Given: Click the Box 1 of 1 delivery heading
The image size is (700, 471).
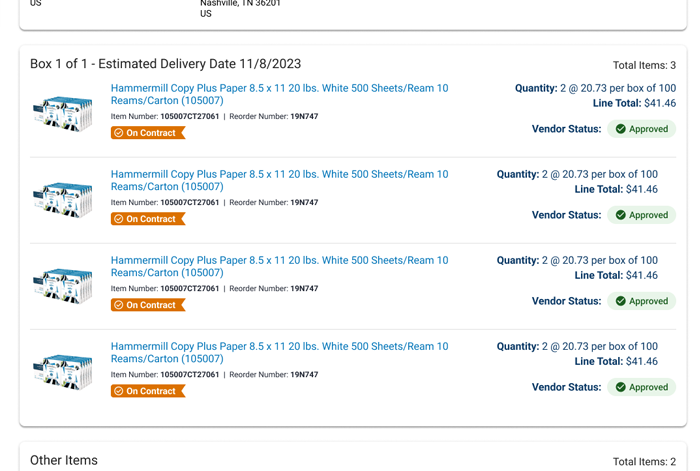Looking at the screenshot, I should click(x=165, y=64).
